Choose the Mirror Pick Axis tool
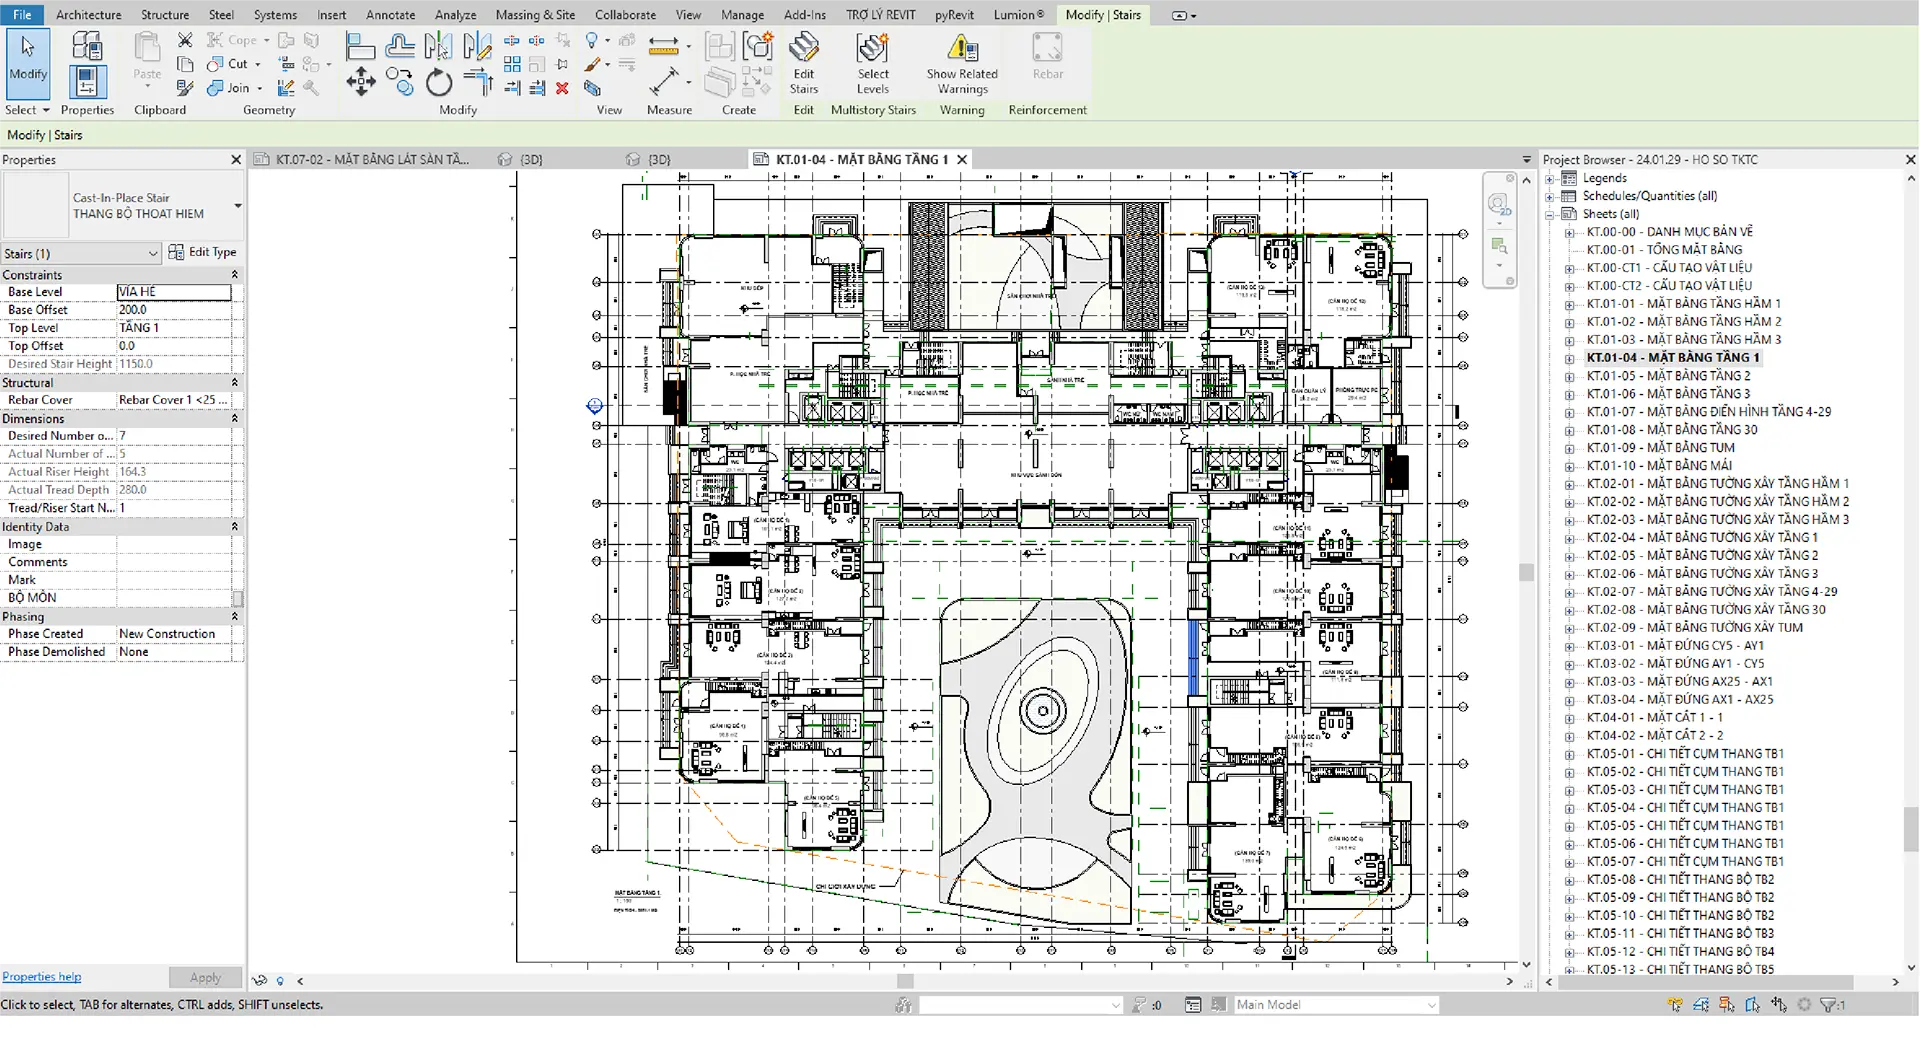 point(438,46)
